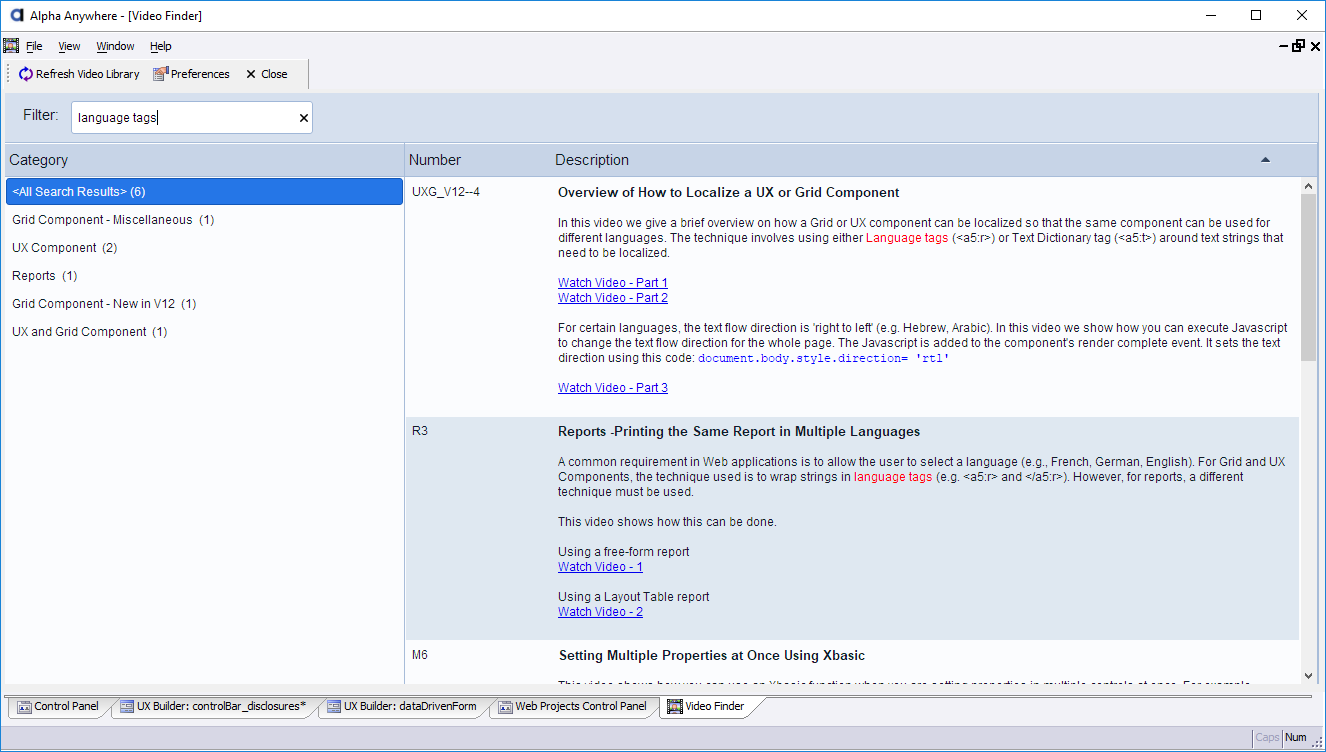Click the Video Finder icon in menu bar
Viewport: 1326px width, 752px height.
pos(11,46)
